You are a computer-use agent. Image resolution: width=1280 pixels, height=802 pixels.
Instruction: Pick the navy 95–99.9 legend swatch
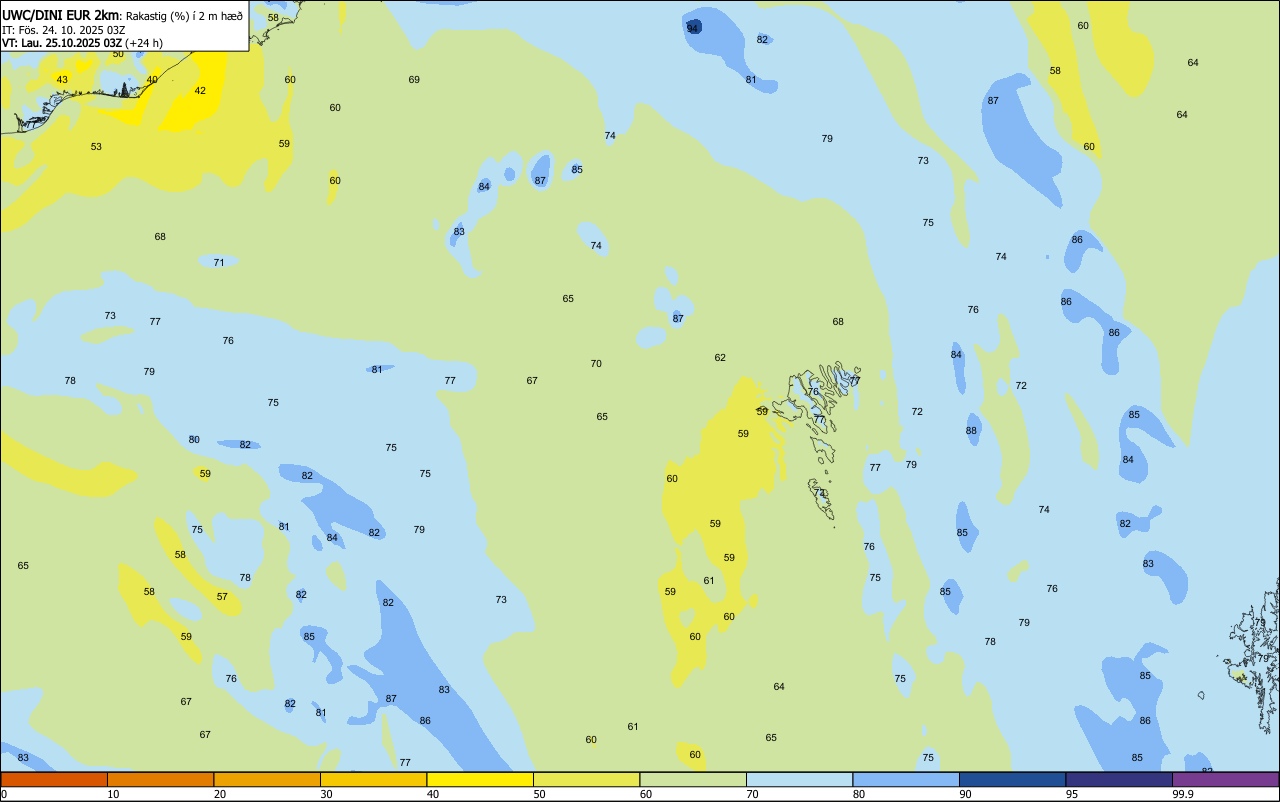pyautogui.click(x=1119, y=779)
